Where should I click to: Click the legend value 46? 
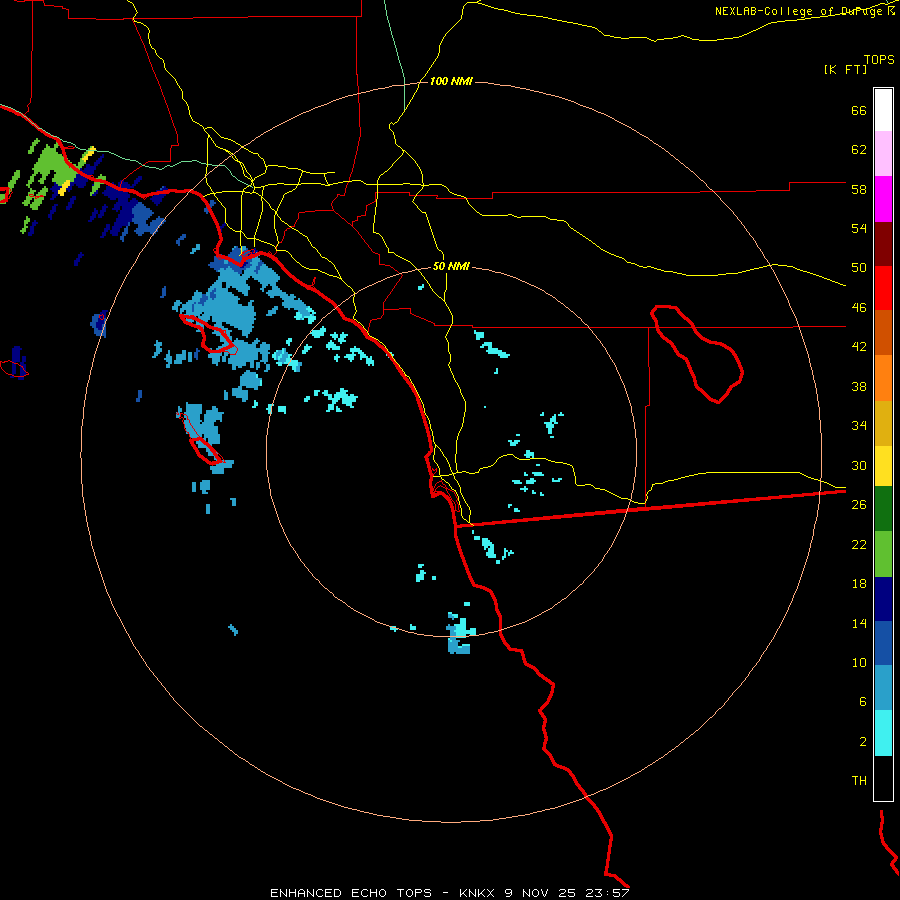[859, 308]
